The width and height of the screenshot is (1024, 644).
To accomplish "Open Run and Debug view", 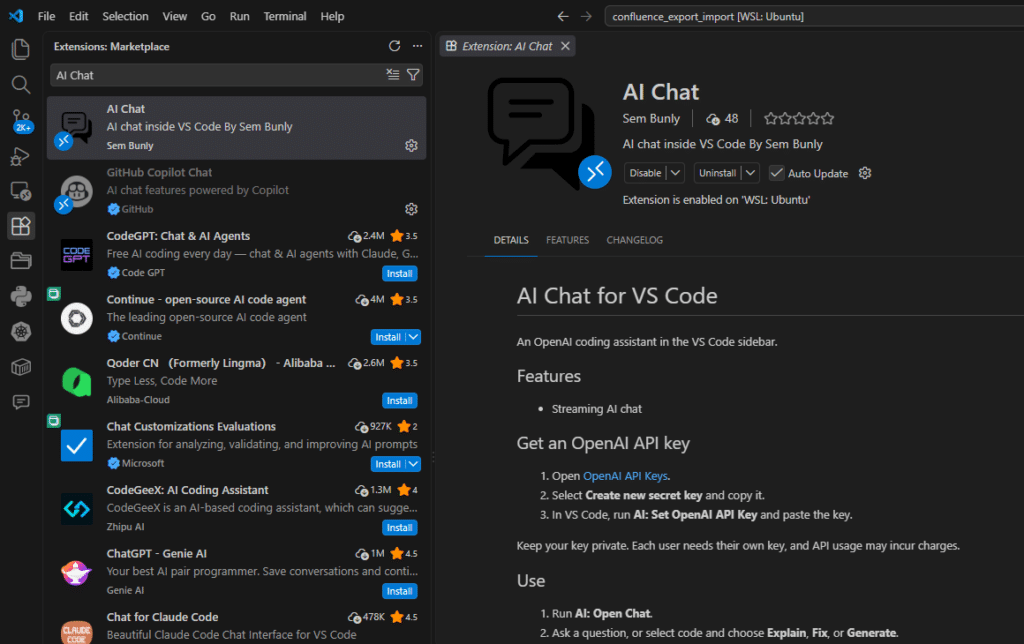I will pyautogui.click(x=21, y=155).
